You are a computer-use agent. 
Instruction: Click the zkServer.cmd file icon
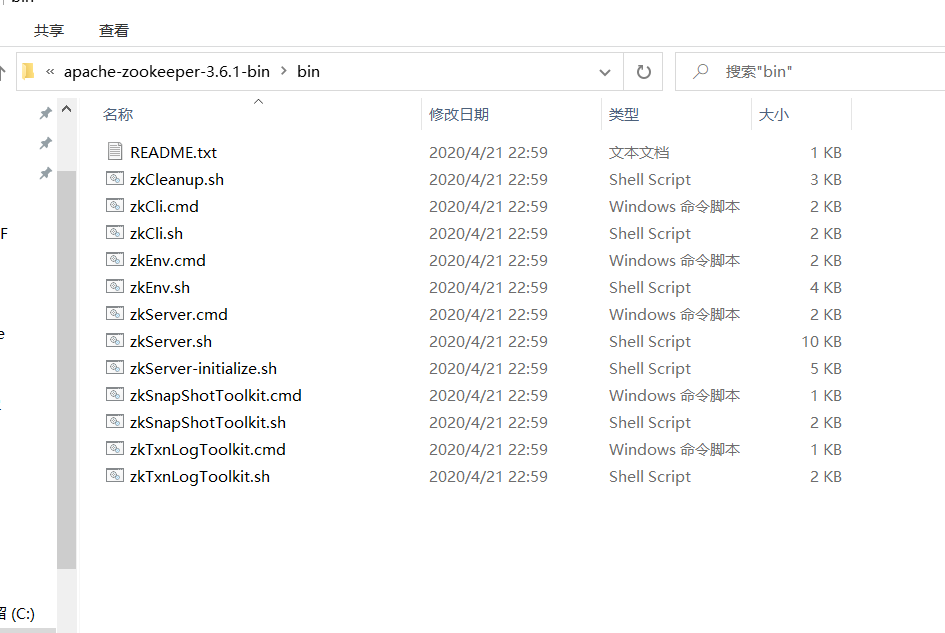point(115,313)
